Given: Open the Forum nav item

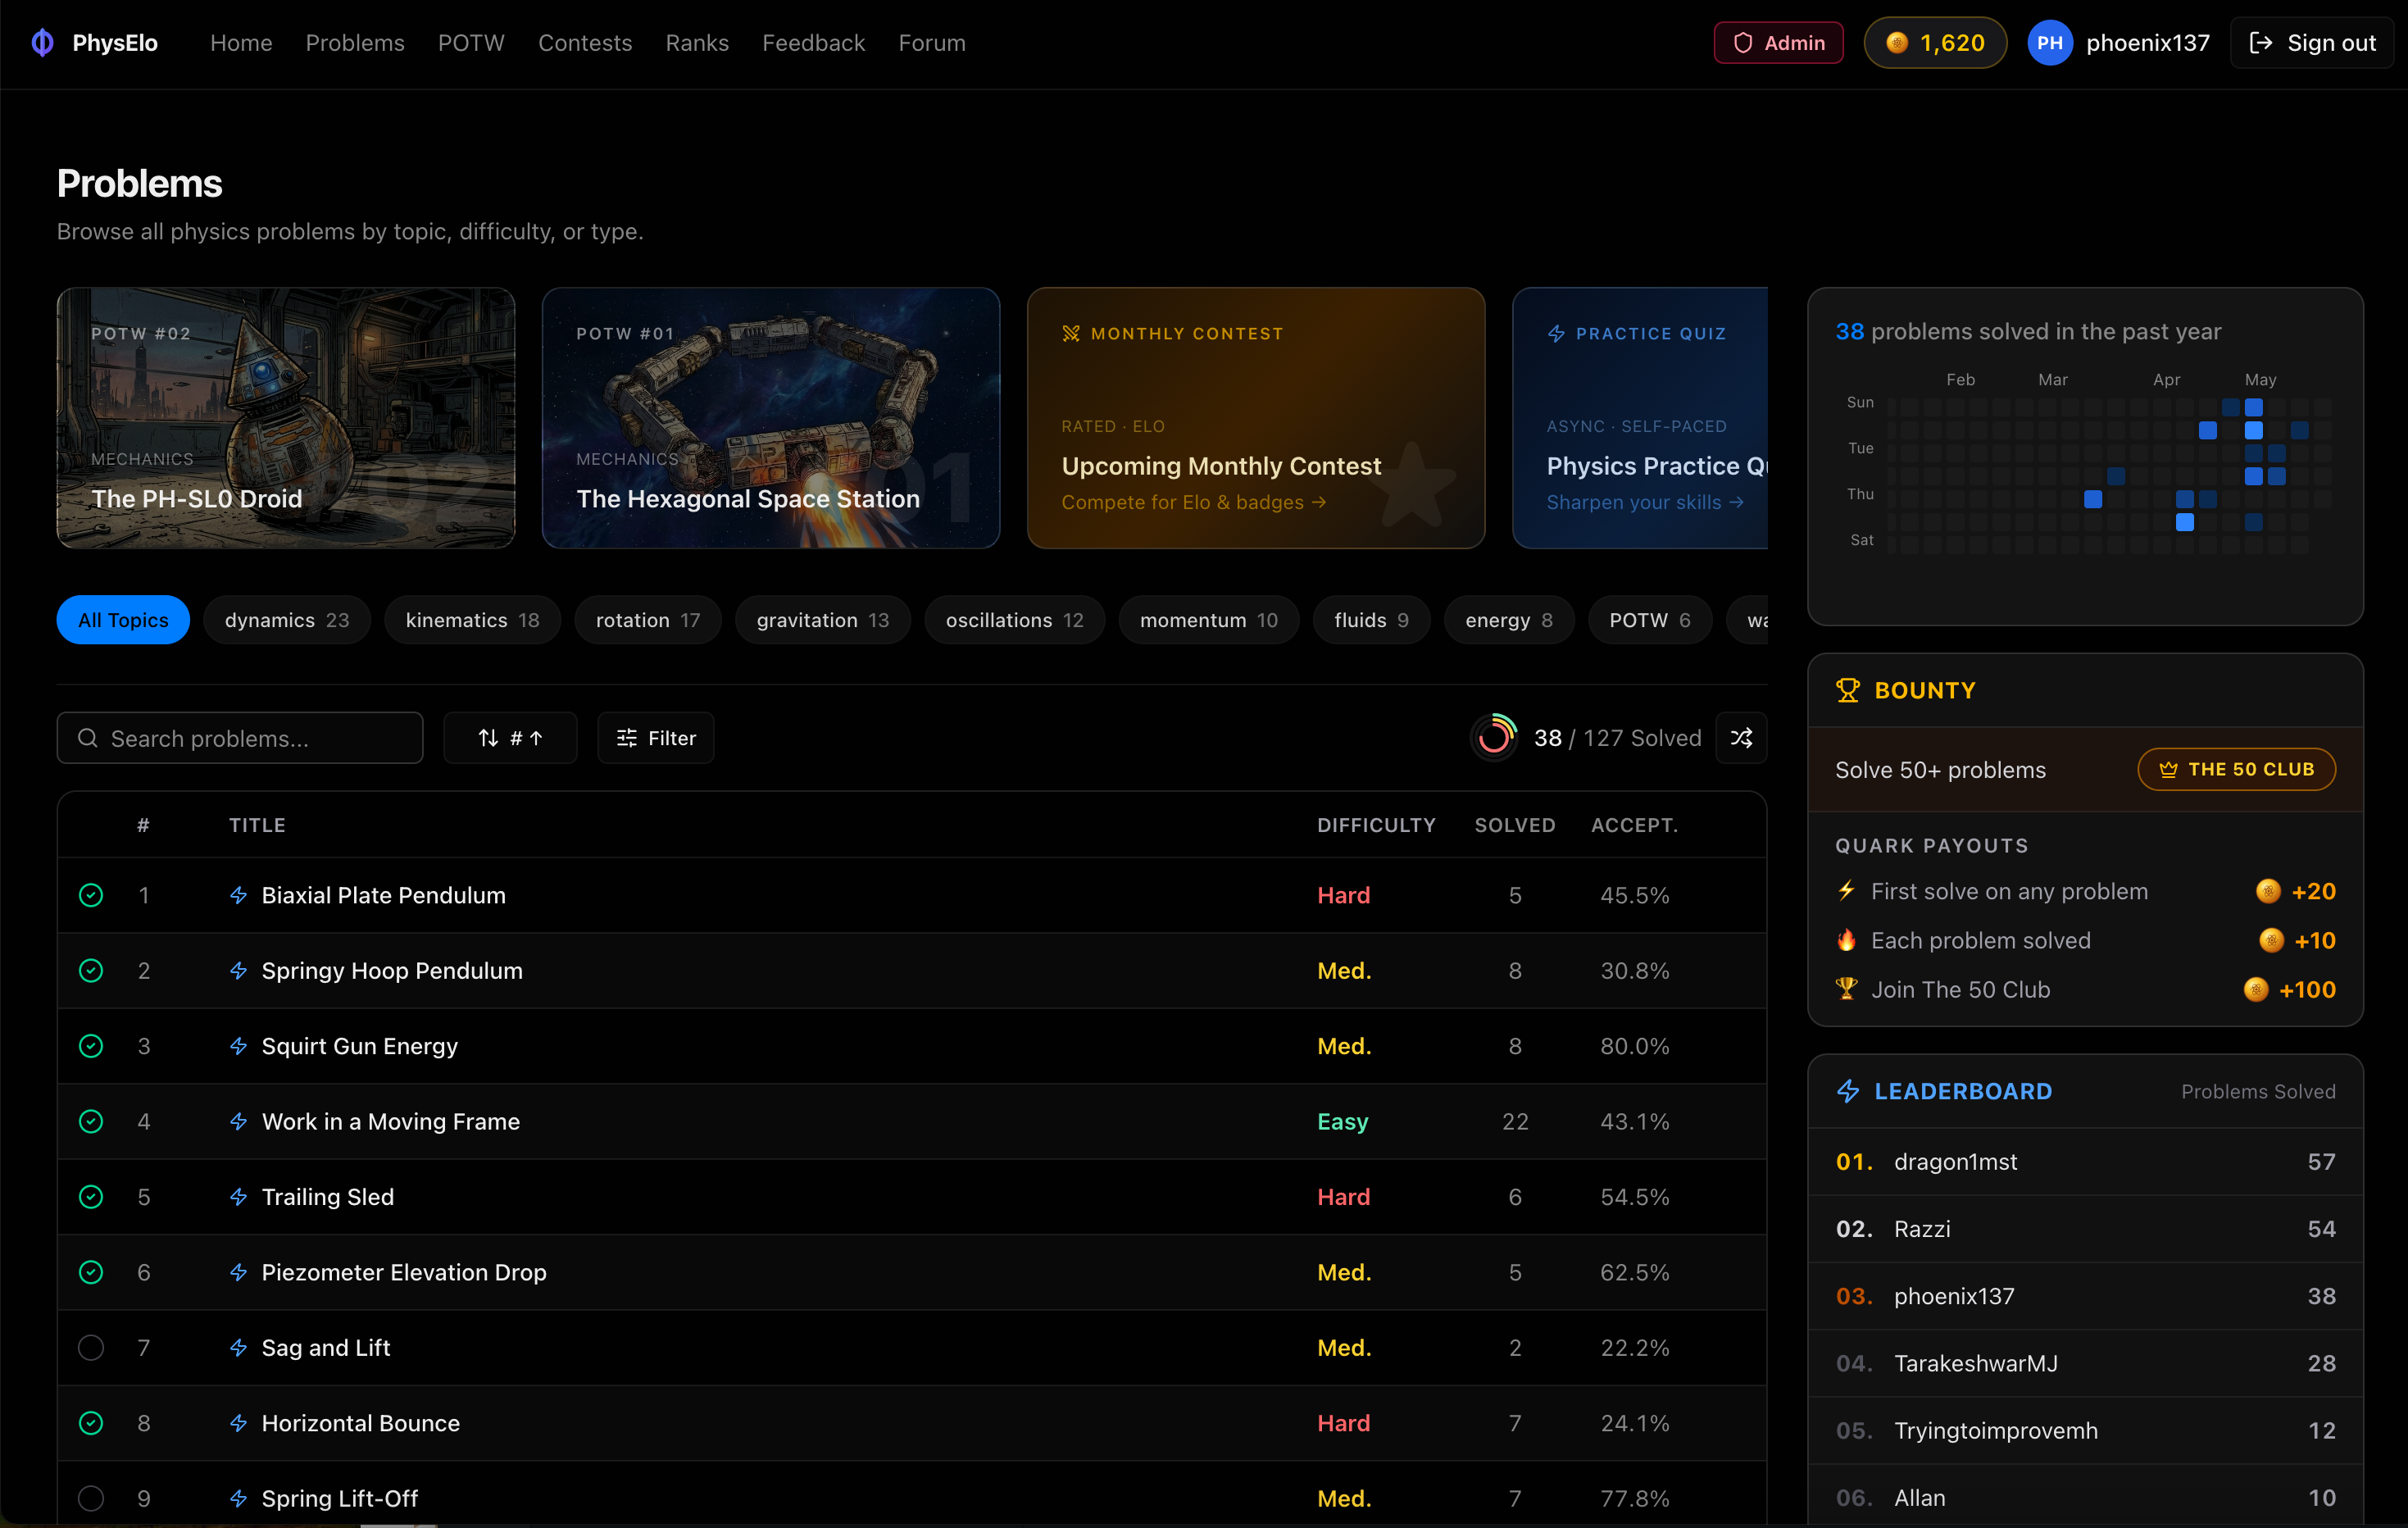Looking at the screenshot, I should click(932, 43).
